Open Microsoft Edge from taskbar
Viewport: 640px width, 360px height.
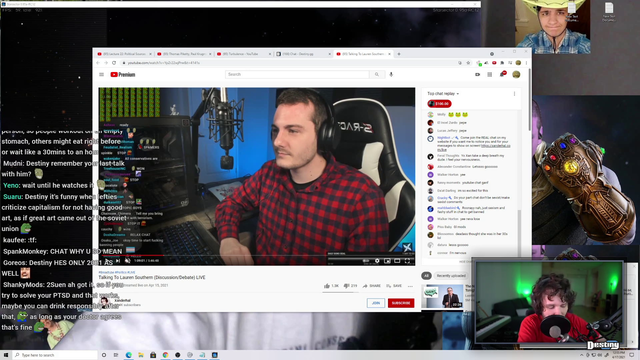tap(129, 355)
